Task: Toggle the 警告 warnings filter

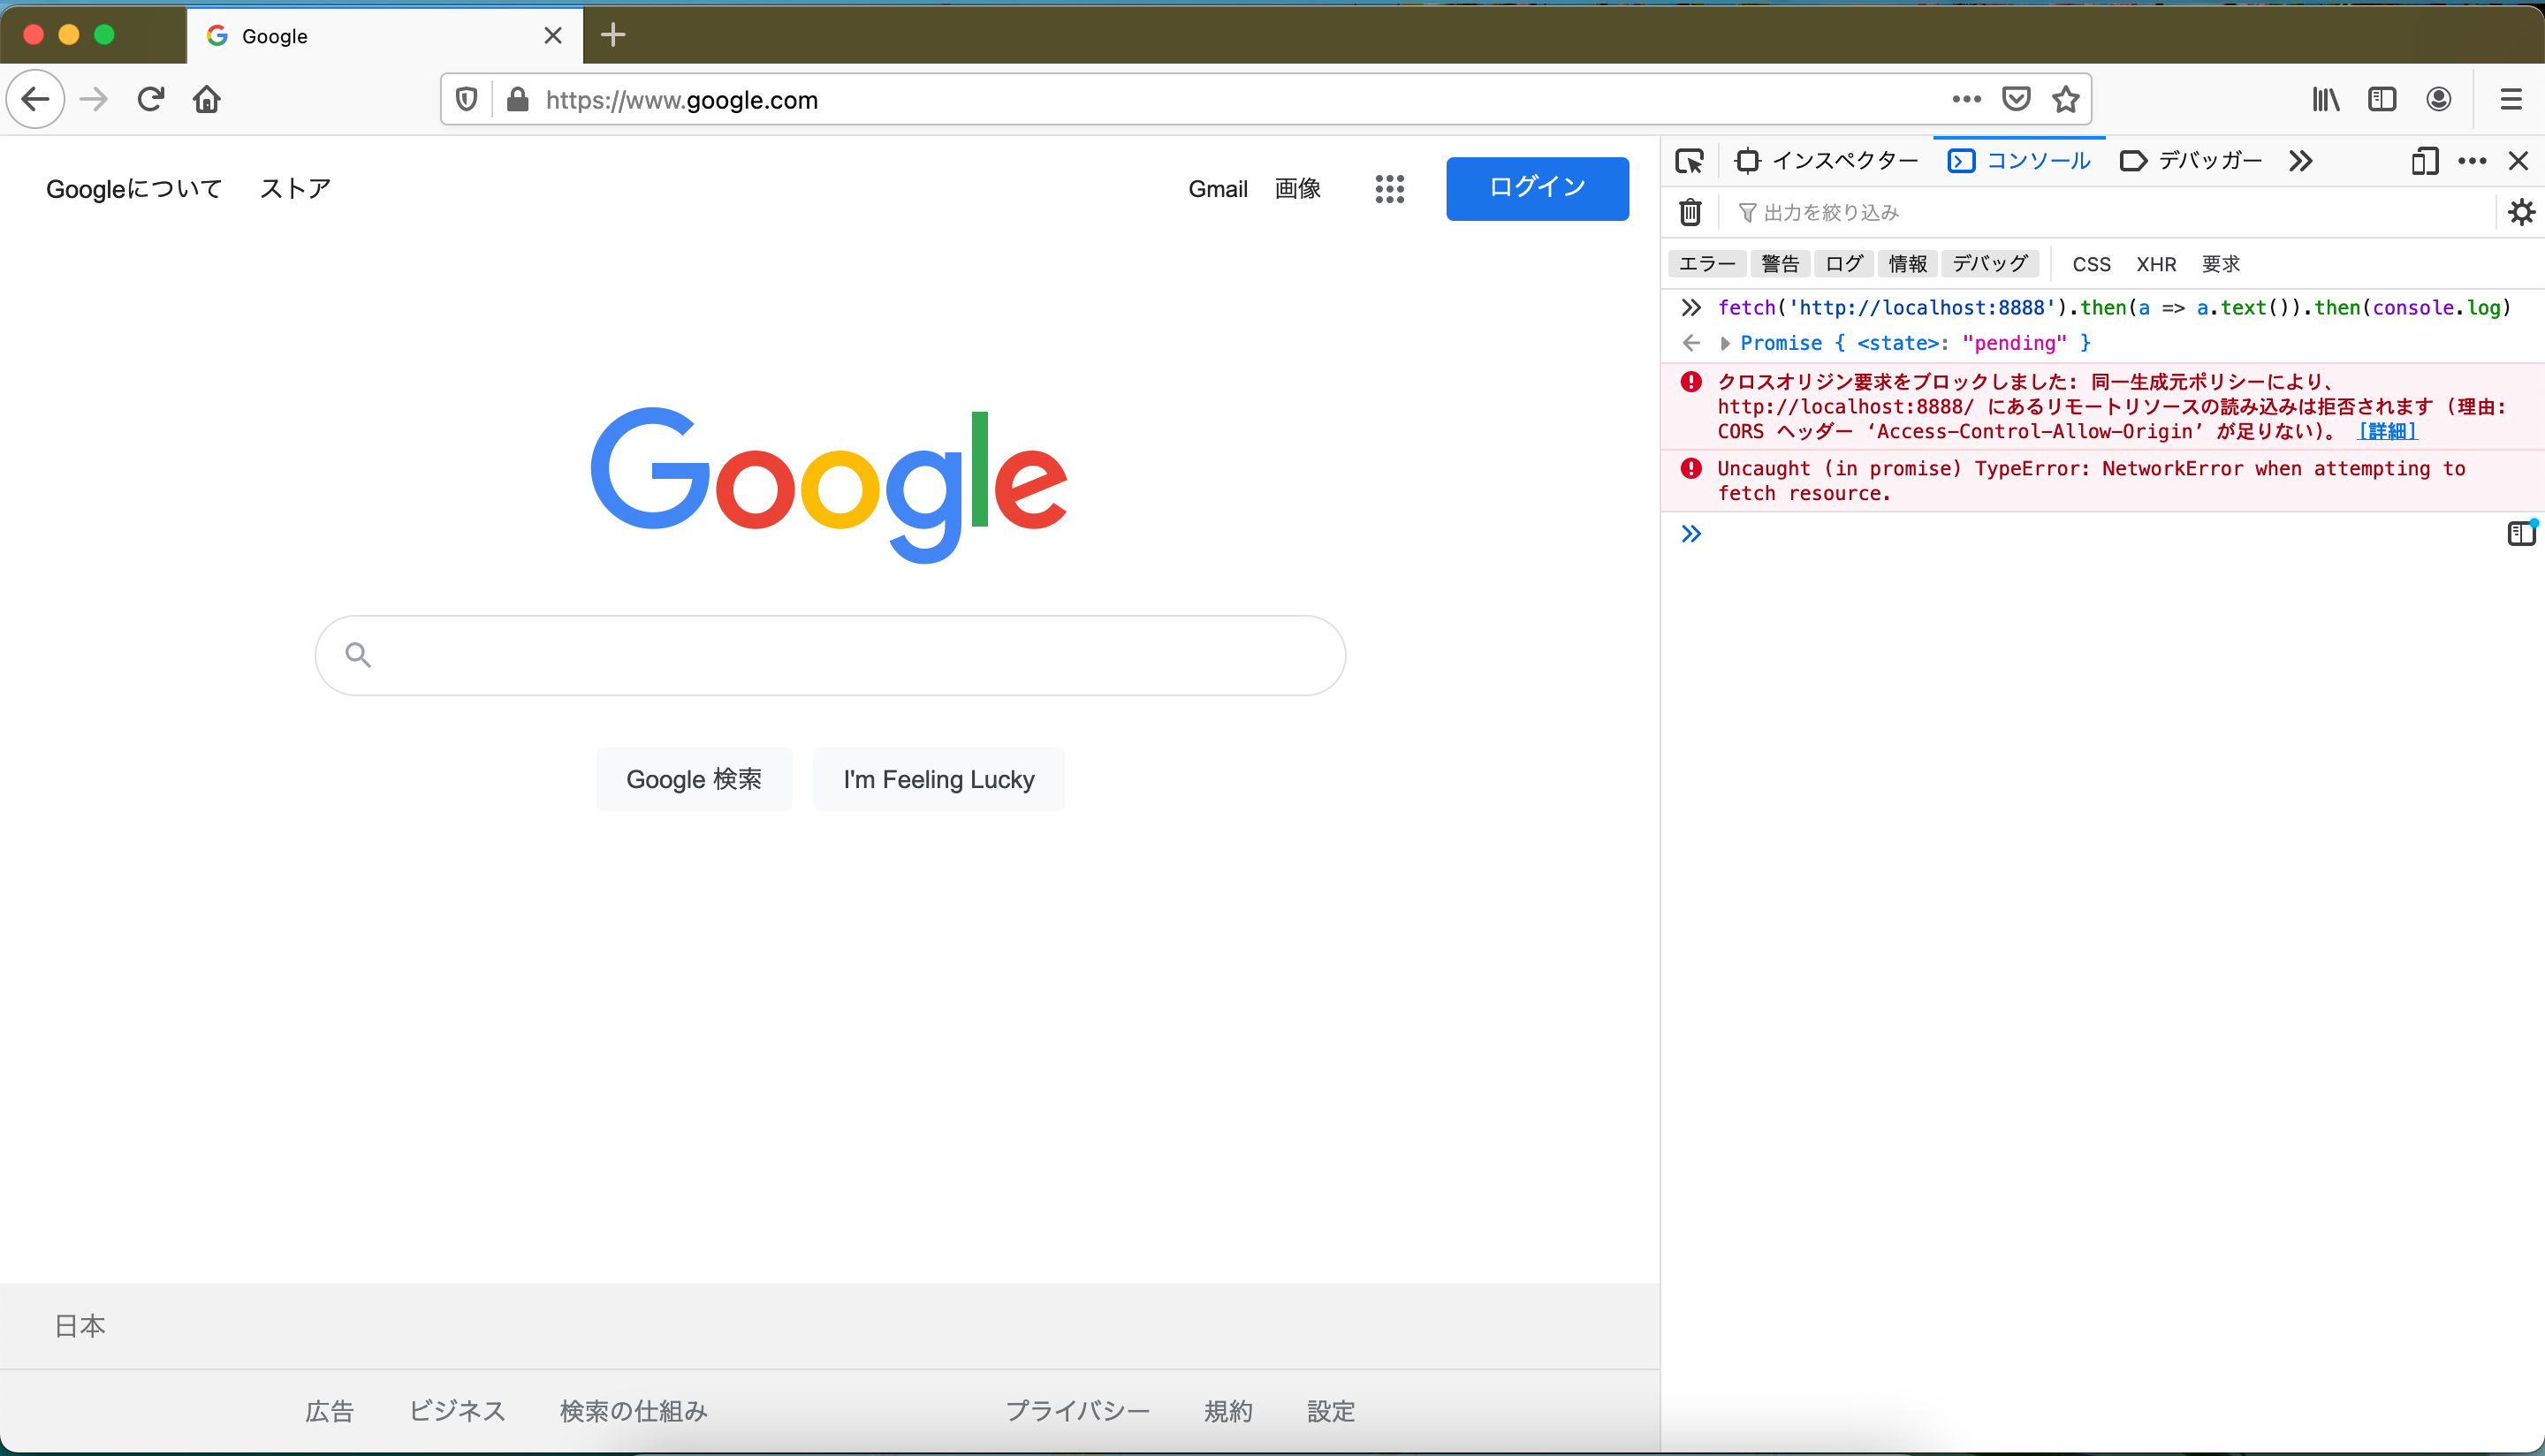Action: point(1781,263)
